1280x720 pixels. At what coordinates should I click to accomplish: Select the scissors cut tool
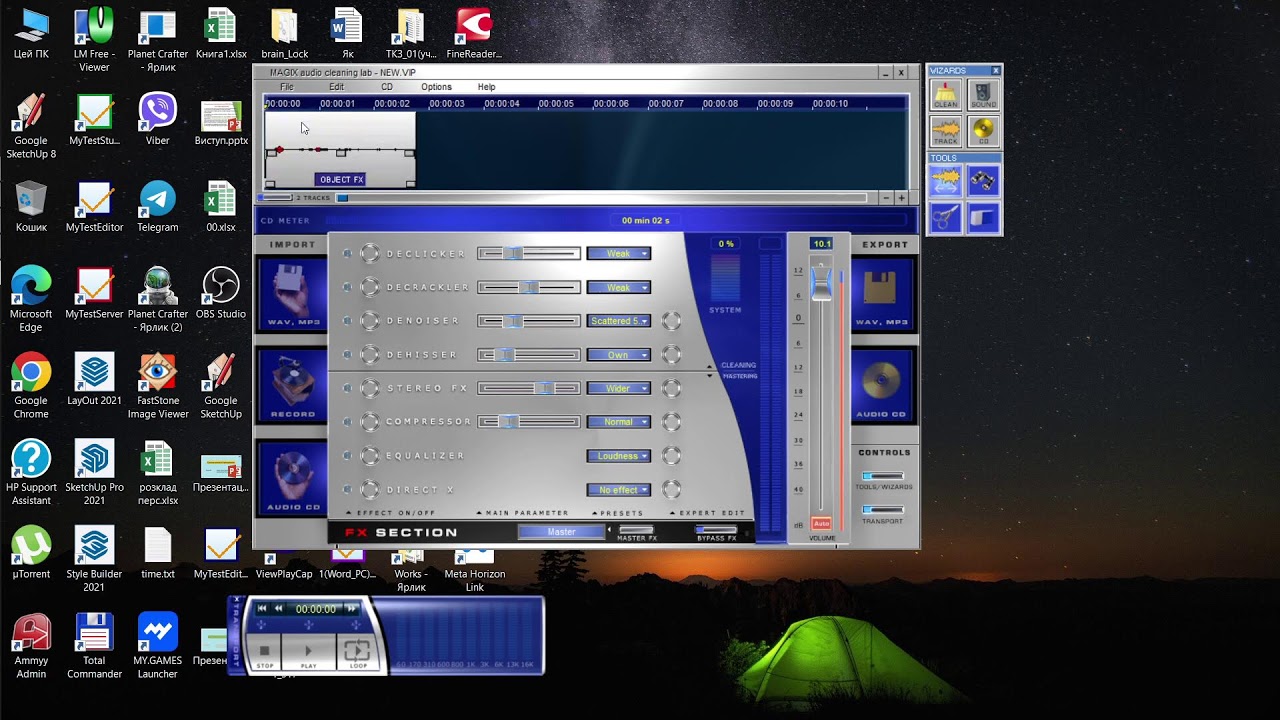[x=945, y=217]
